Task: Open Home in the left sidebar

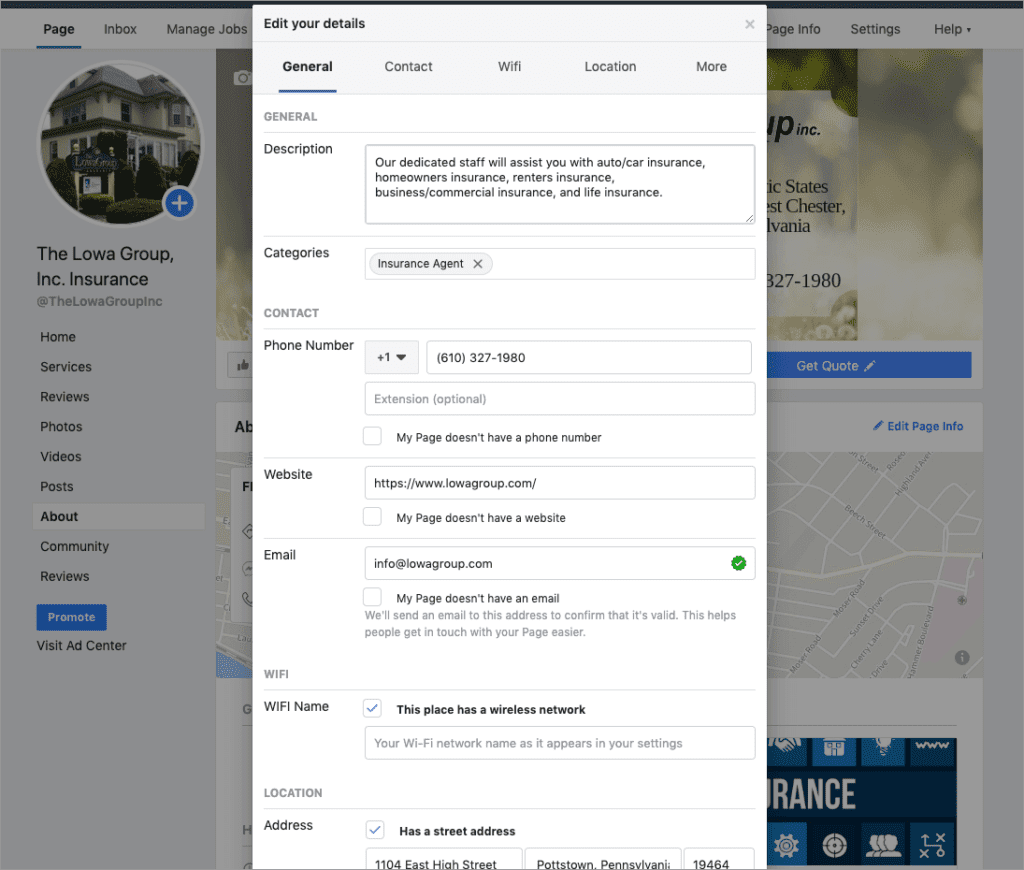Action: point(58,337)
